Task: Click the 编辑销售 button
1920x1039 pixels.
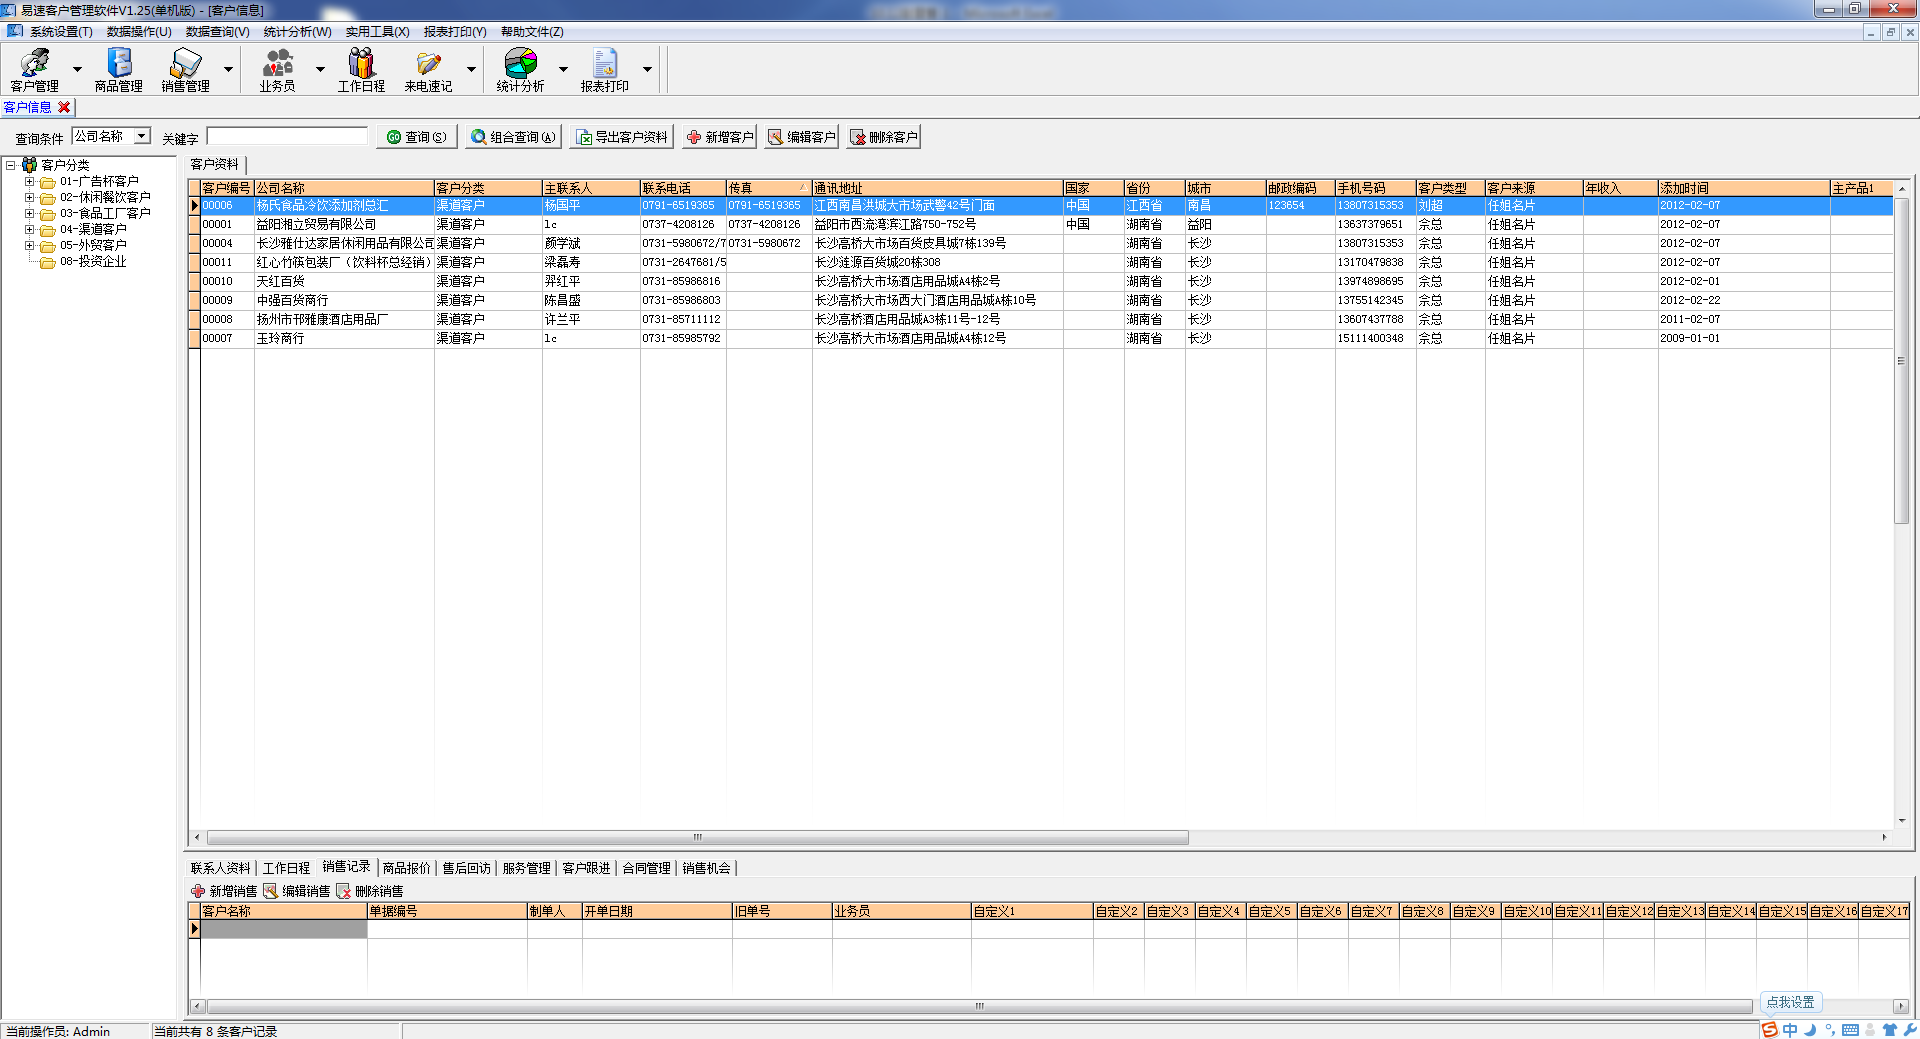Action: 297,891
